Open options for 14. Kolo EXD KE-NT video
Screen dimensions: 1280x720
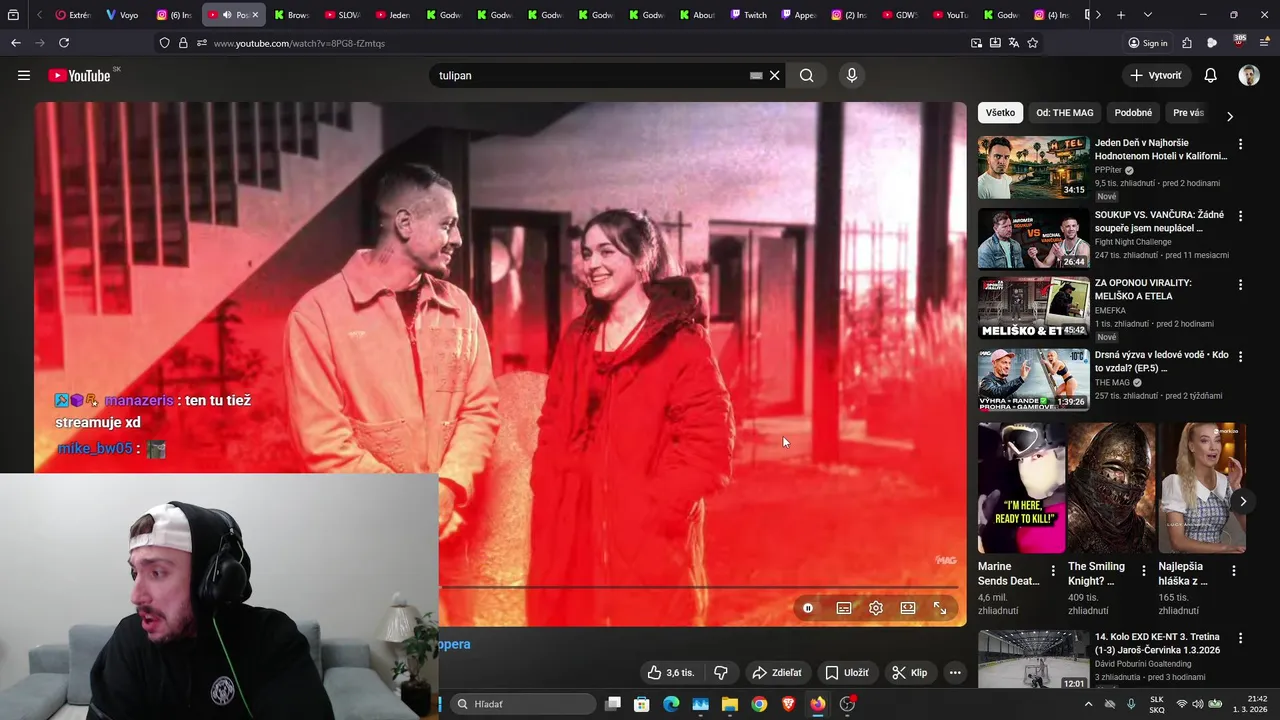click(1241, 638)
